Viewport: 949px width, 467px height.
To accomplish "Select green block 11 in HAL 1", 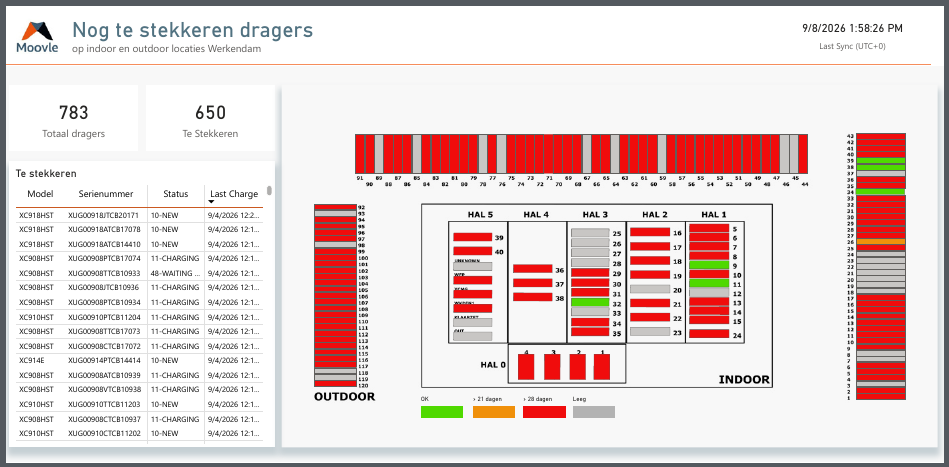I will click(709, 283).
